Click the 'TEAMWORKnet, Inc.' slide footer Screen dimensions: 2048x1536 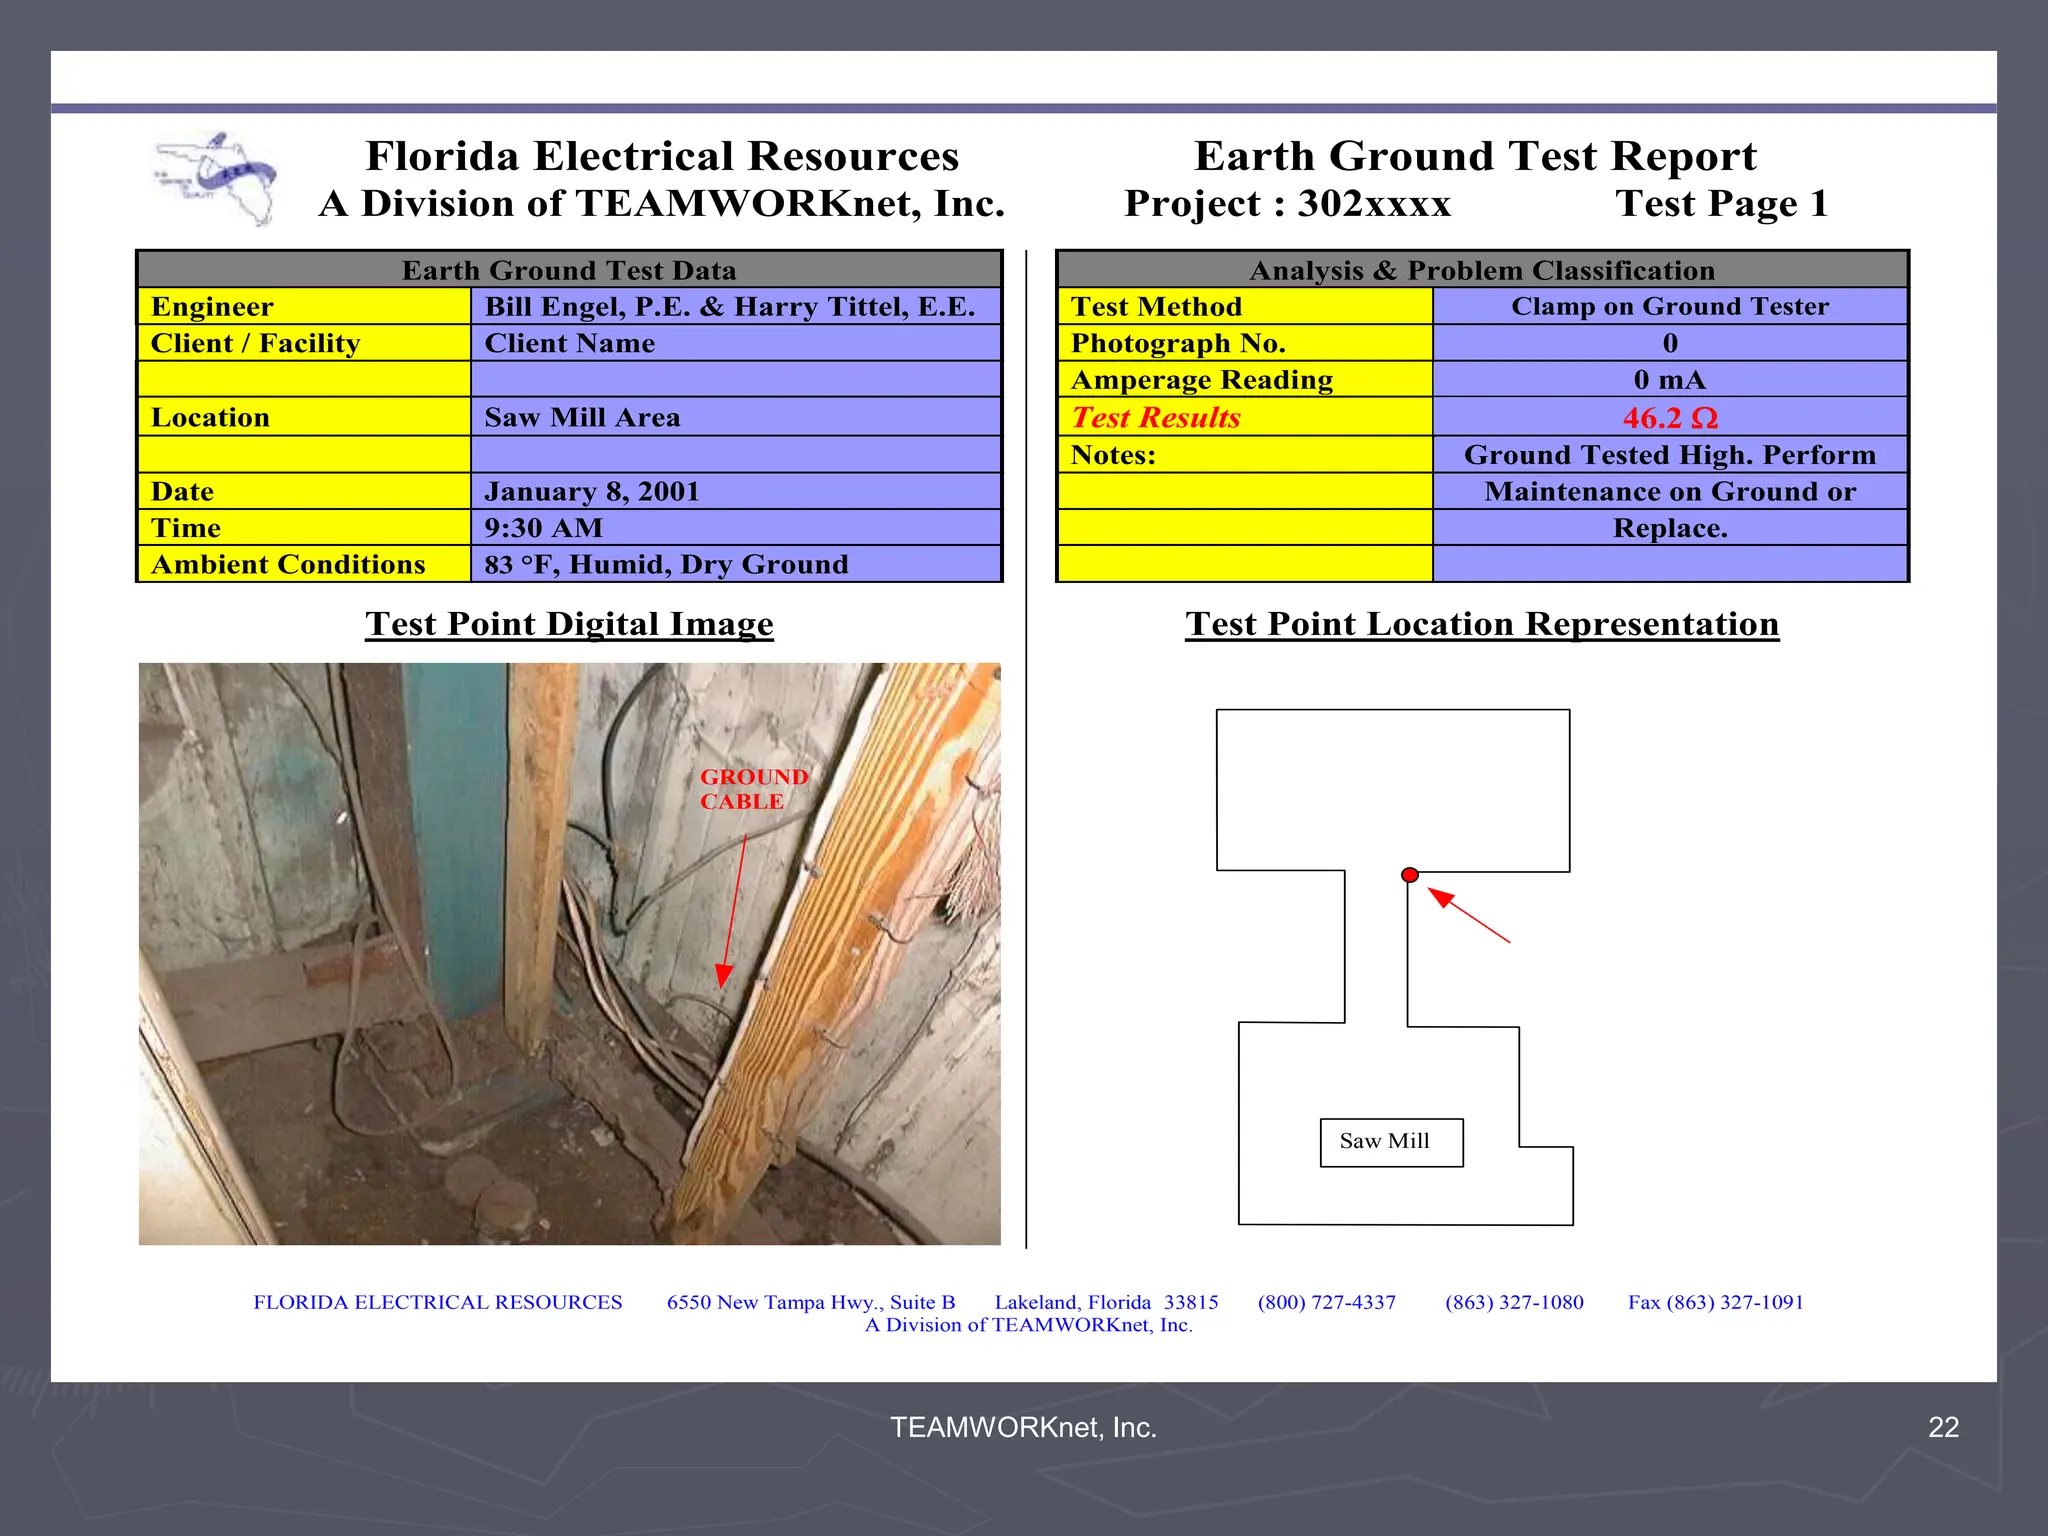(1023, 1428)
